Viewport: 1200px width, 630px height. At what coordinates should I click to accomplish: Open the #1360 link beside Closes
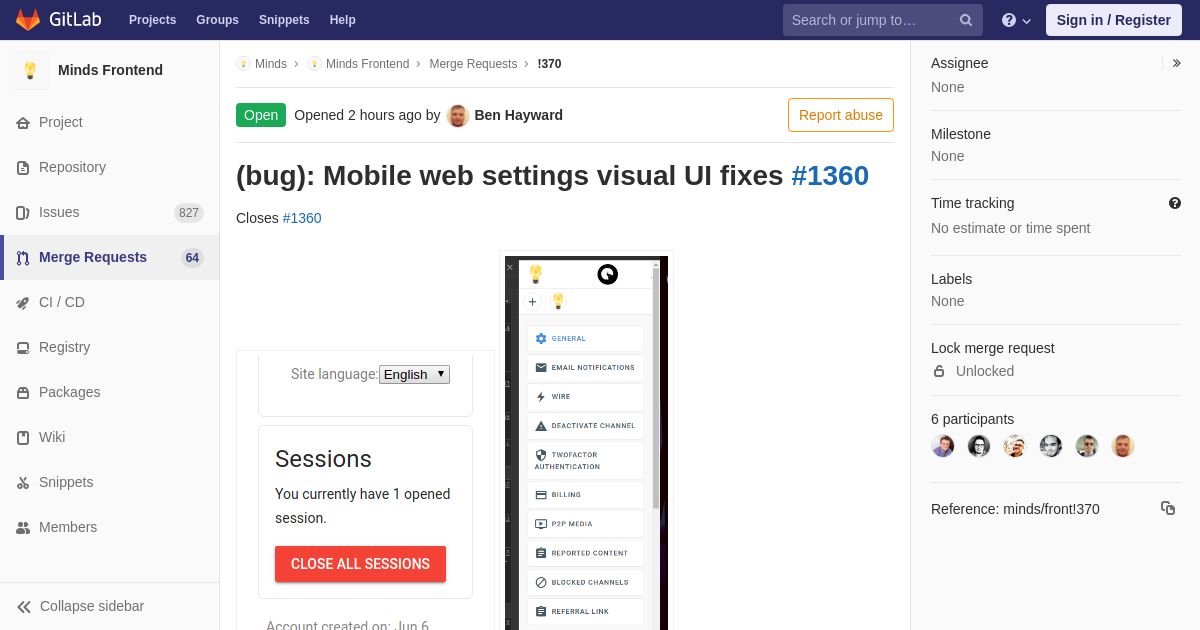pyautogui.click(x=302, y=218)
